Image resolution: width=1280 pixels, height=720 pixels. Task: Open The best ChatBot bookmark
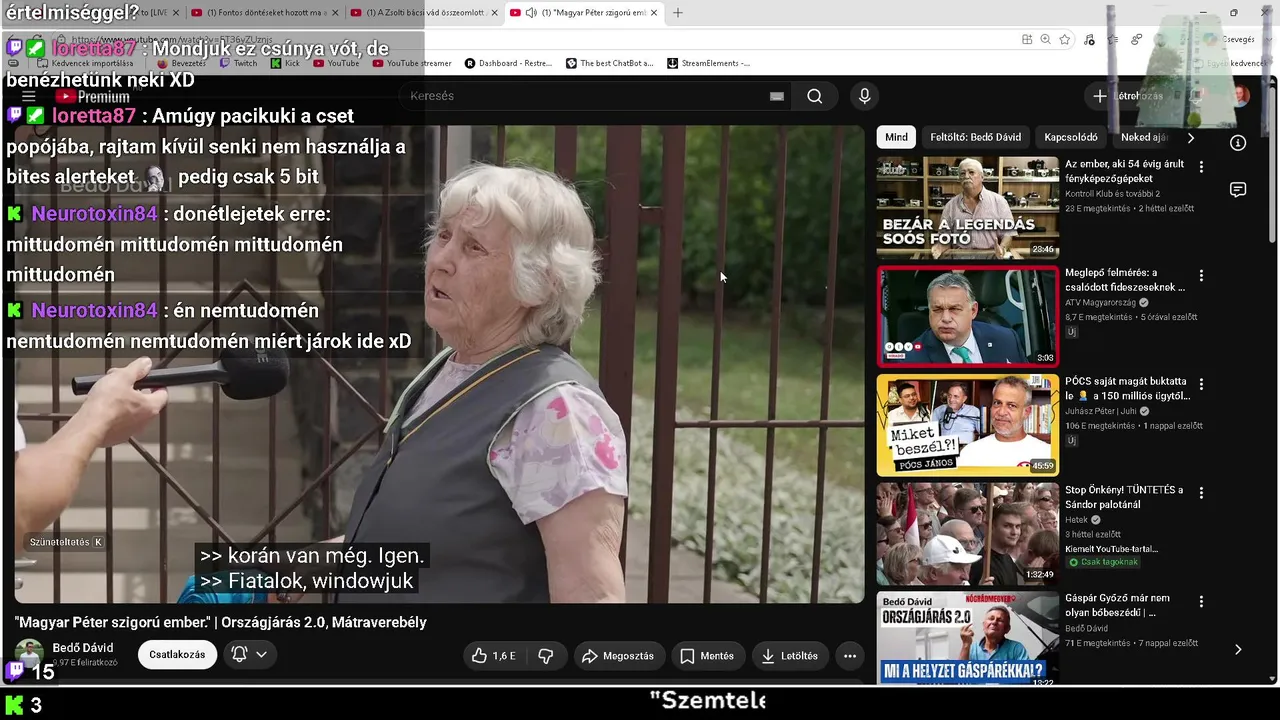[609, 63]
